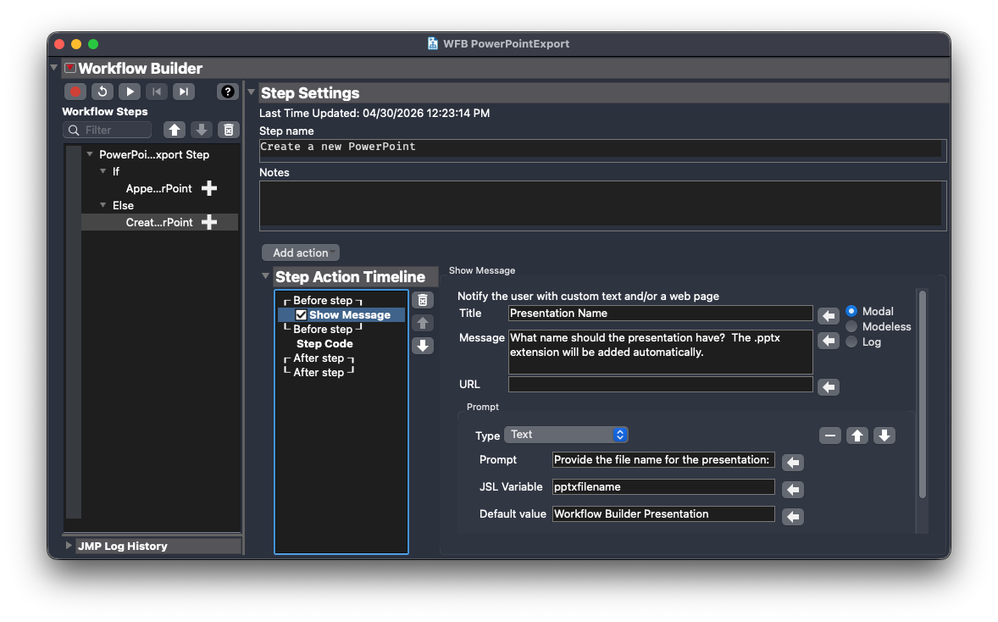The image size is (998, 622).
Task: Select first After step timeline row
Action: (318, 358)
